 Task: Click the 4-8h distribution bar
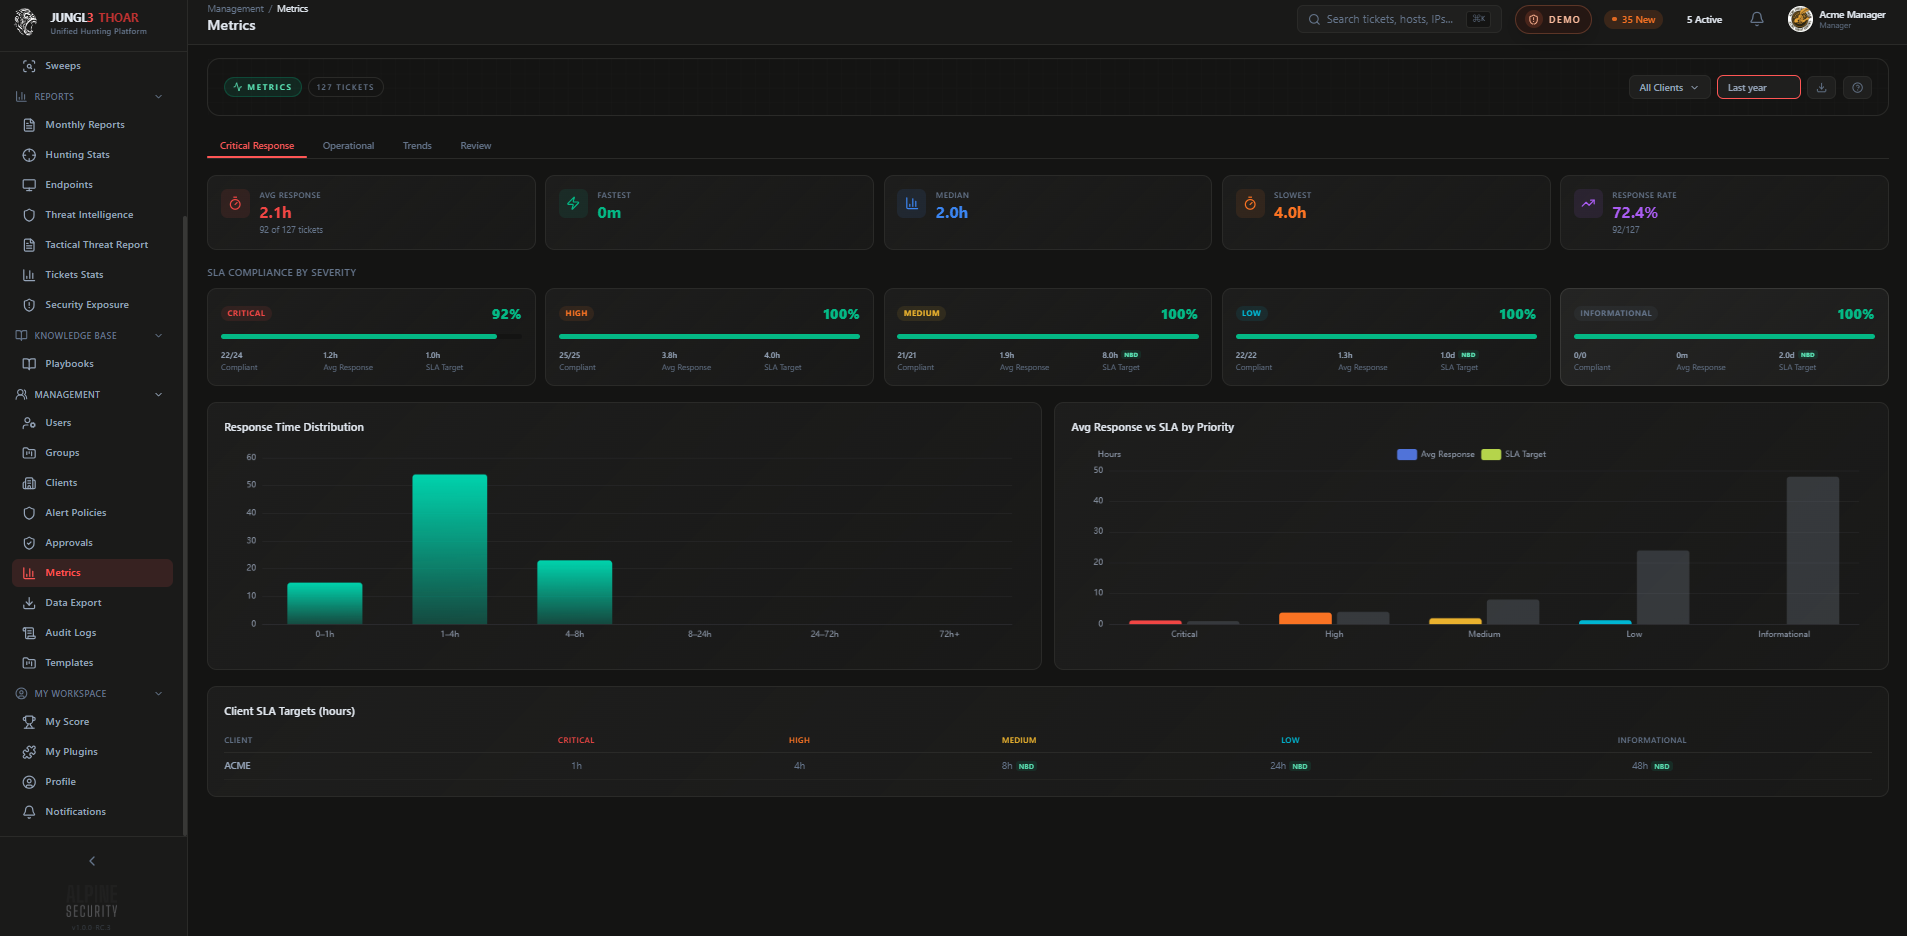(x=575, y=592)
